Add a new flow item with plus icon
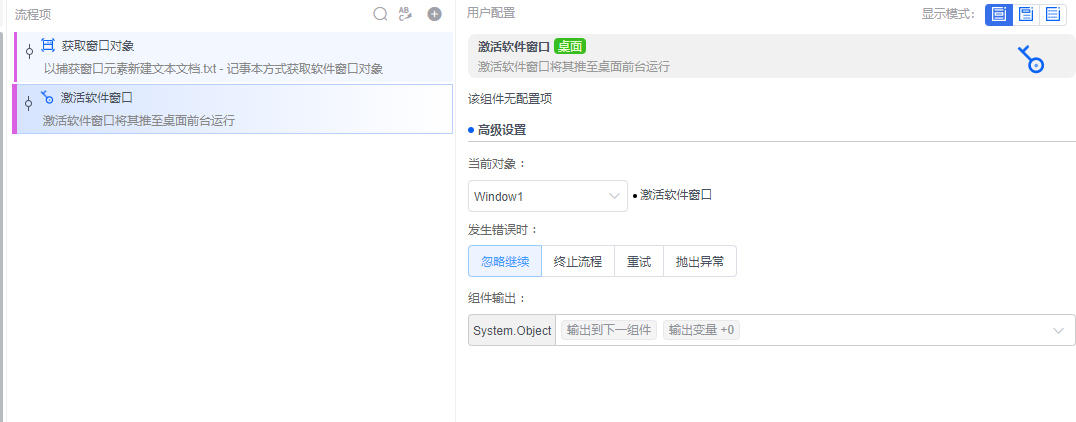Image resolution: width=1076 pixels, height=422 pixels. click(434, 14)
